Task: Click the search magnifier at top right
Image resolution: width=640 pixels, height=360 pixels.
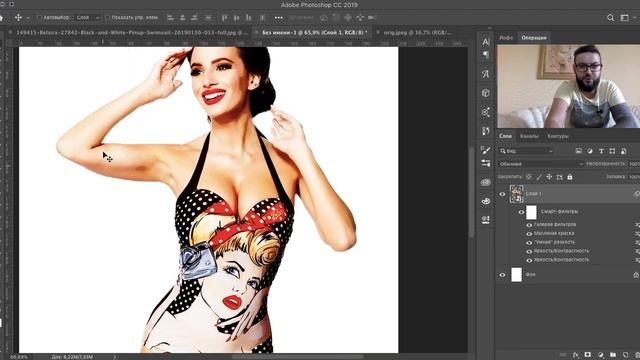Action: (x=611, y=18)
